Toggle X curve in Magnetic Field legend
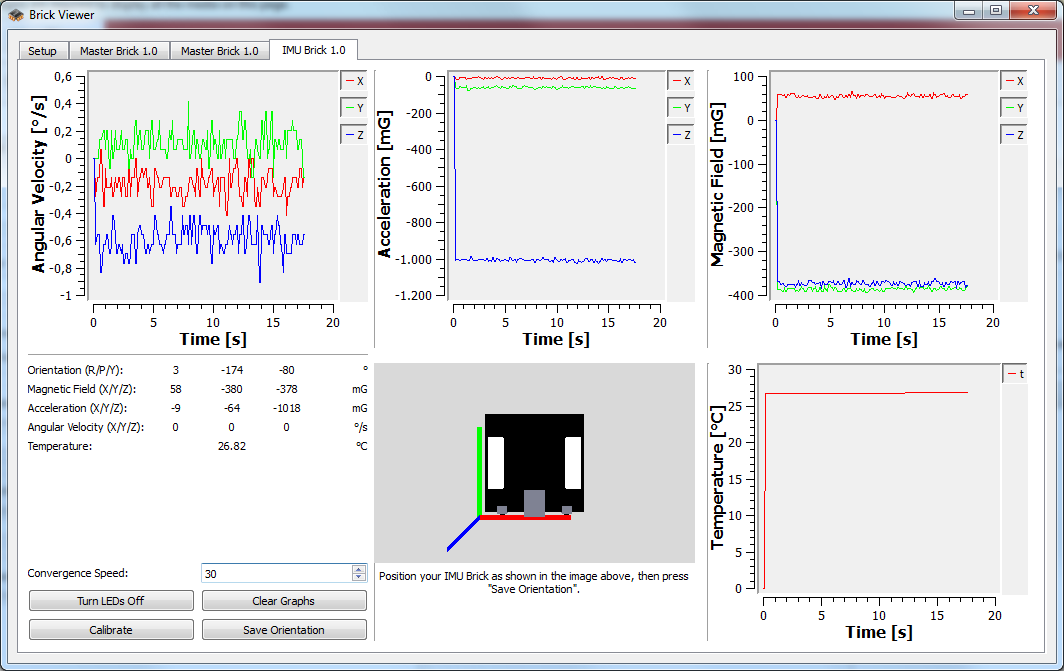This screenshot has width=1064, height=671. click(1013, 81)
